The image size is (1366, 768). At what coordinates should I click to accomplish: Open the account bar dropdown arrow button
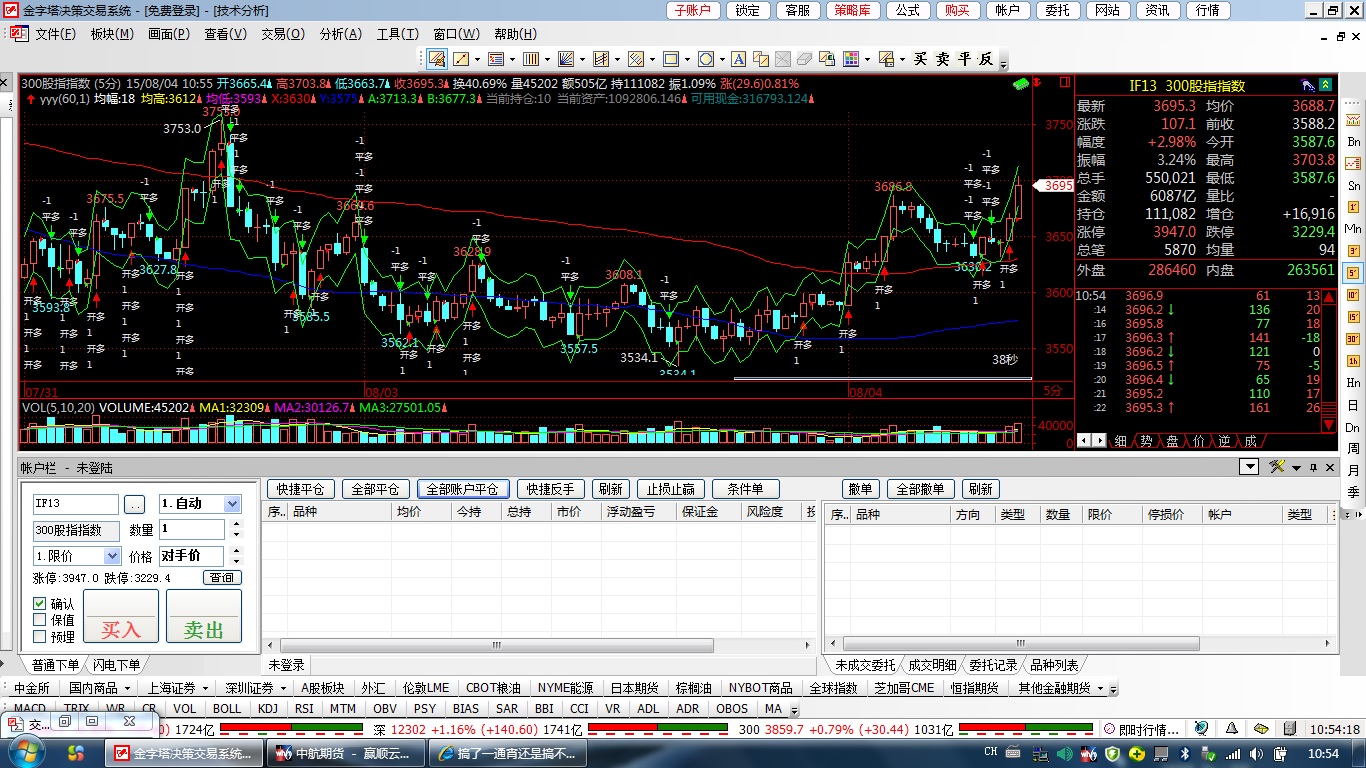1249,466
